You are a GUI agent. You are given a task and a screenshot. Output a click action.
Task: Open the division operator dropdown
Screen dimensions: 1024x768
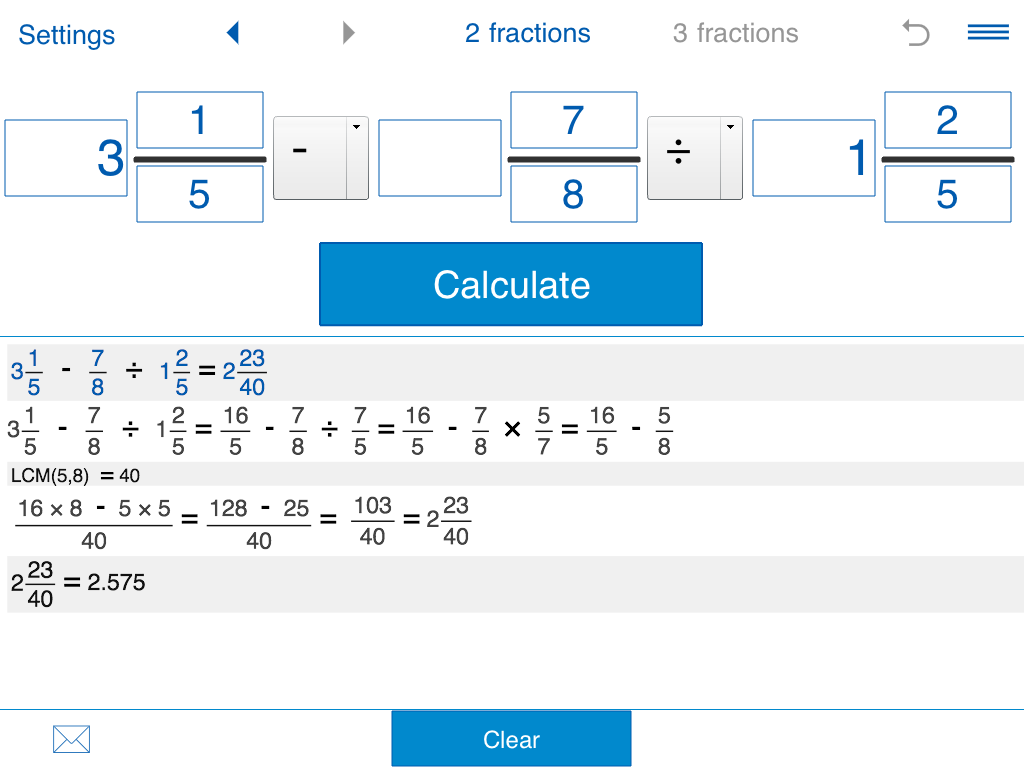694,158
